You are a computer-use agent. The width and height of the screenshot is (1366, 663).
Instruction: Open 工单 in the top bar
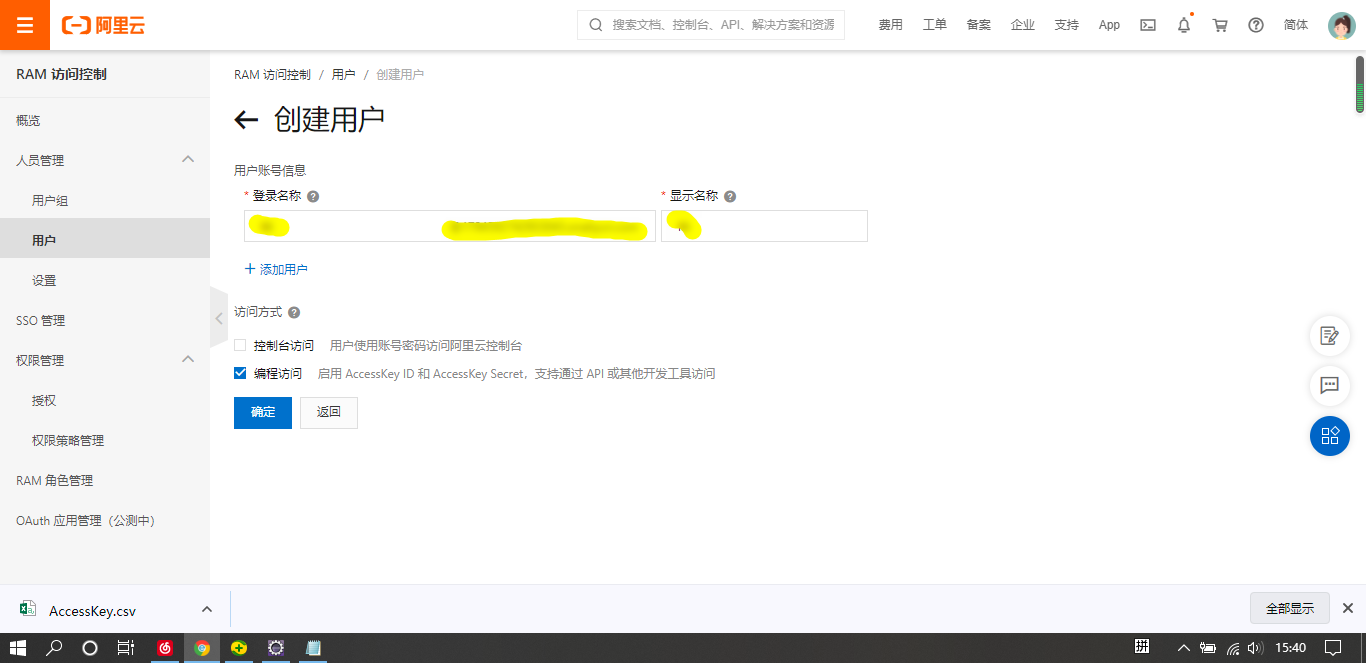click(x=935, y=25)
